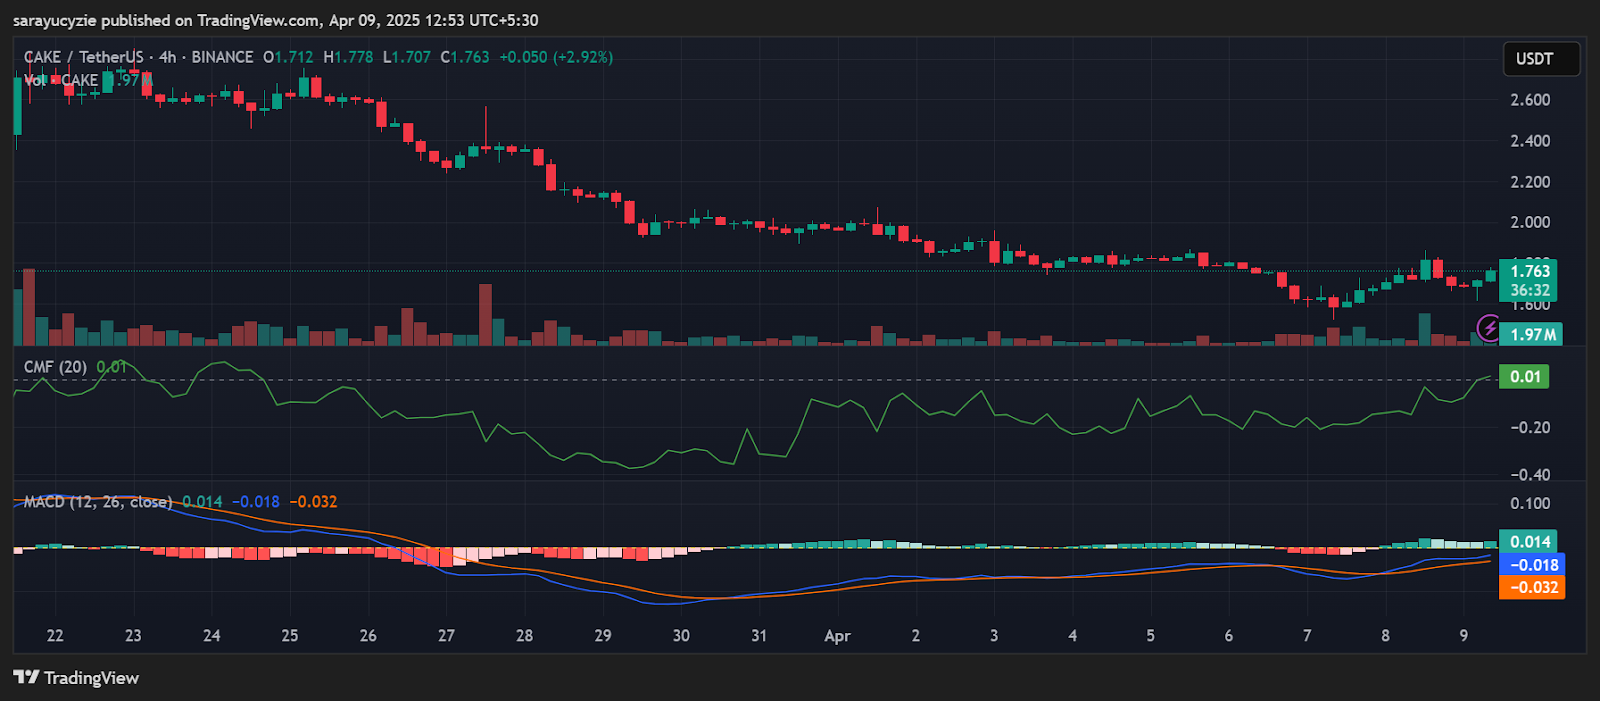Click date 22 on the time axis
This screenshot has height=701, width=1600.
tap(55, 636)
